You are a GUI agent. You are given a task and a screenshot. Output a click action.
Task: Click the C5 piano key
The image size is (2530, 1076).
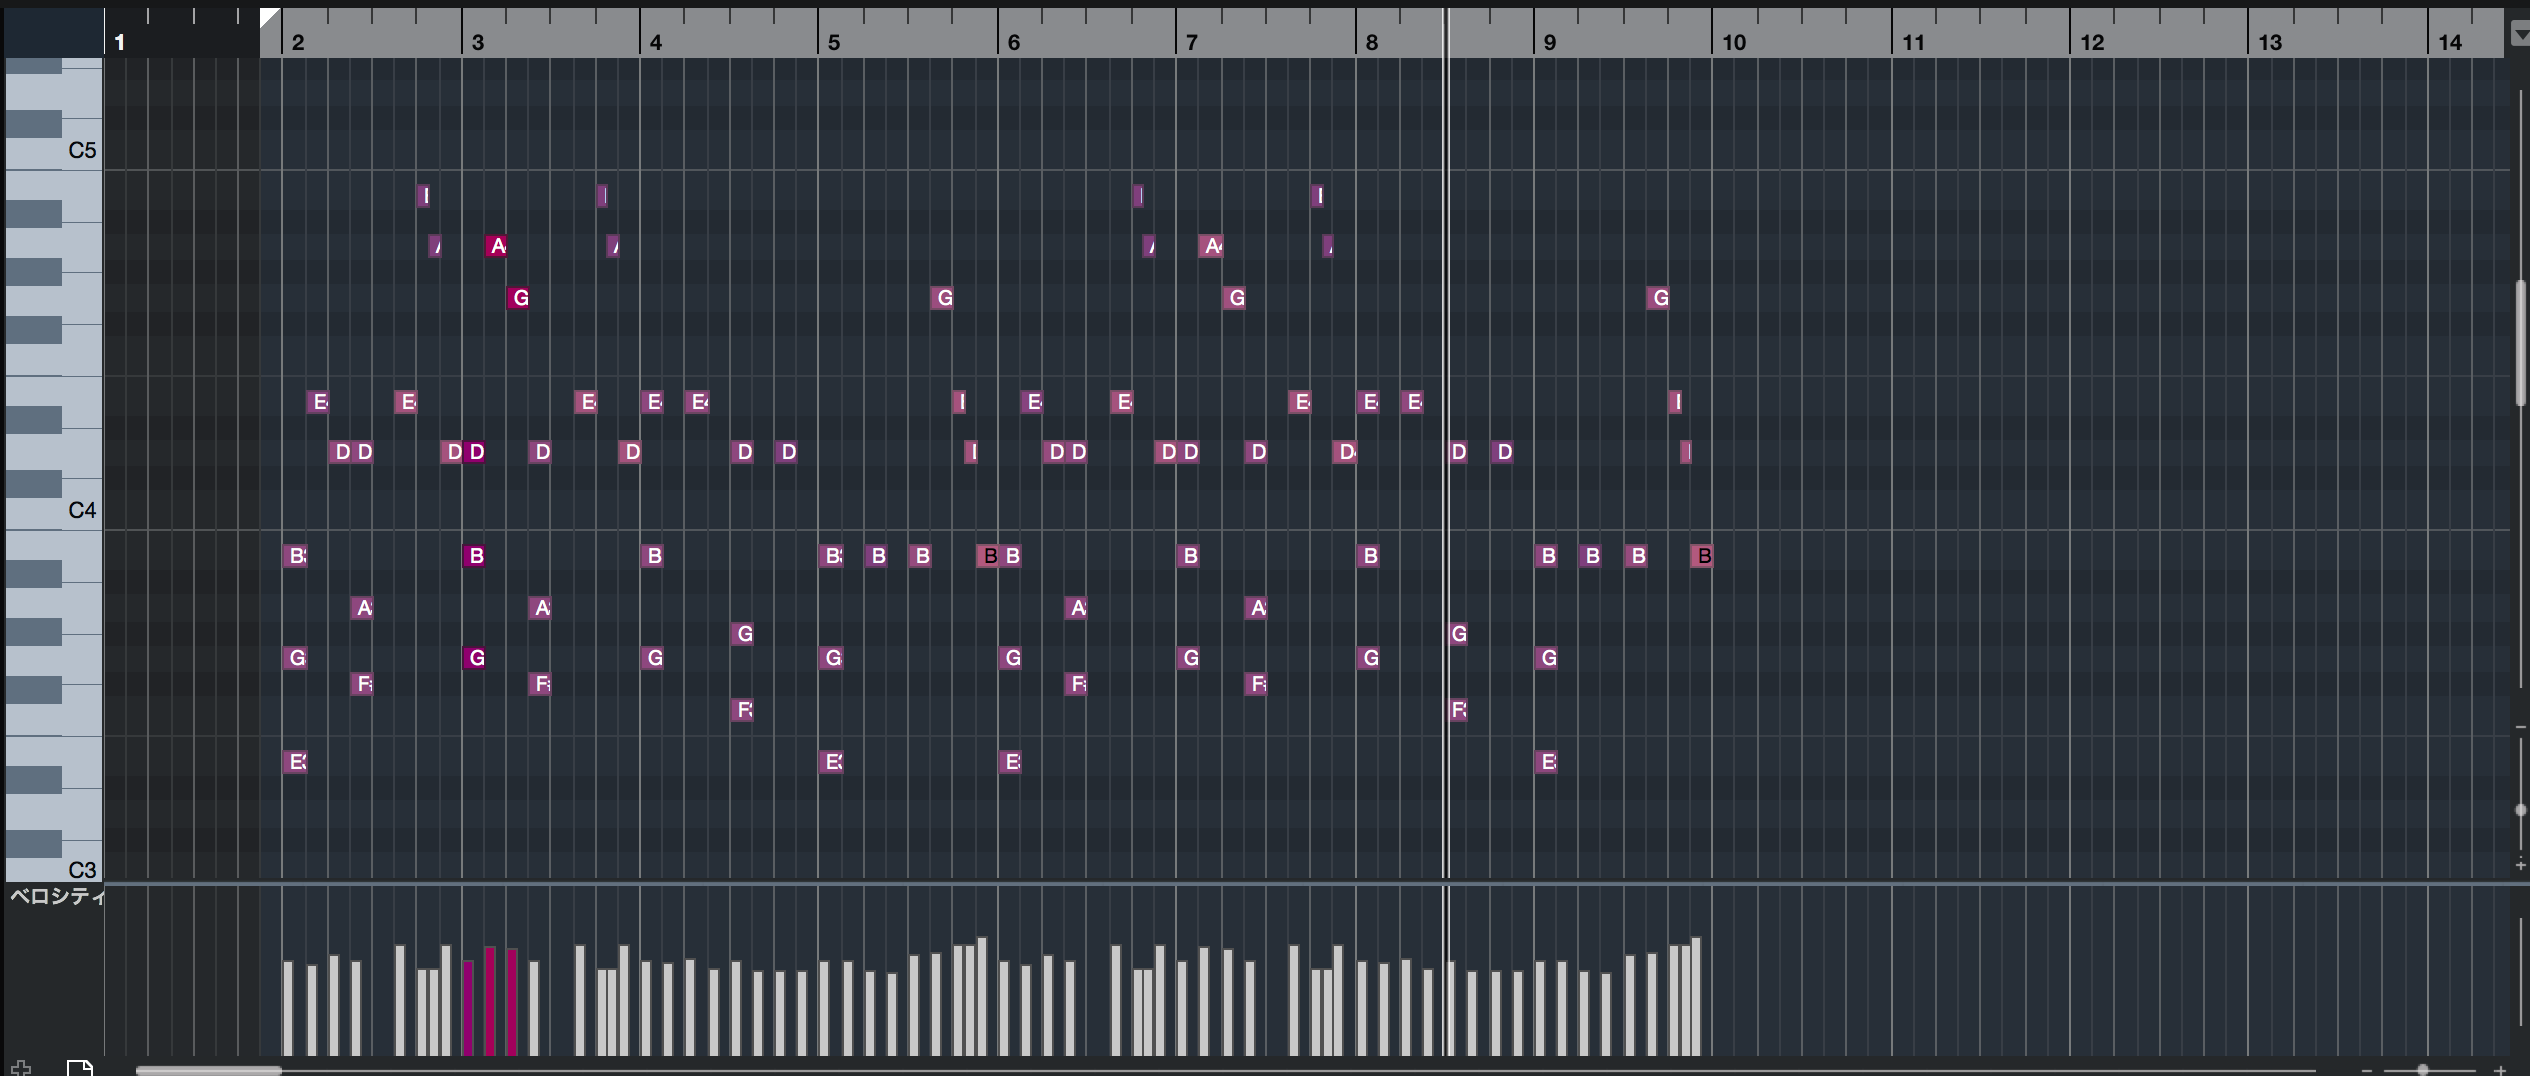click(54, 151)
